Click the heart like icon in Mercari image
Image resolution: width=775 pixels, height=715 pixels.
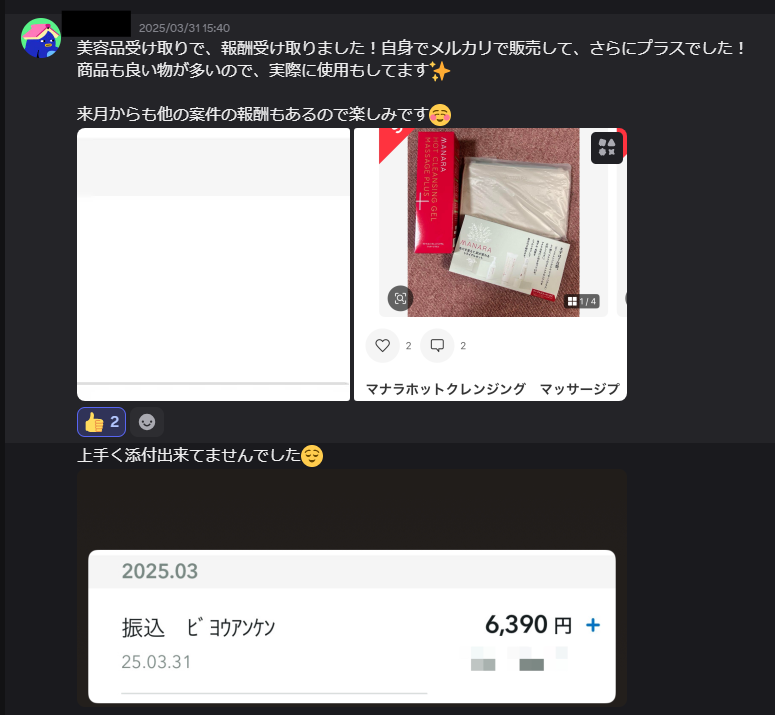(x=382, y=345)
